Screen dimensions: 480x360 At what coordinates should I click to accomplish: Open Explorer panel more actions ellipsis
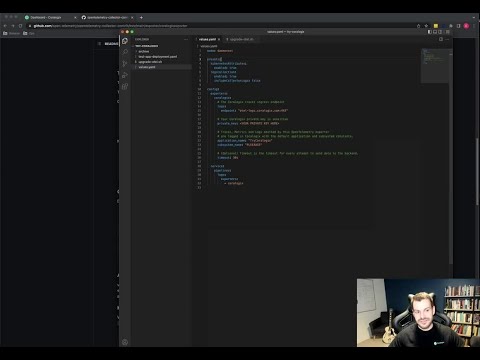[x=186, y=39]
